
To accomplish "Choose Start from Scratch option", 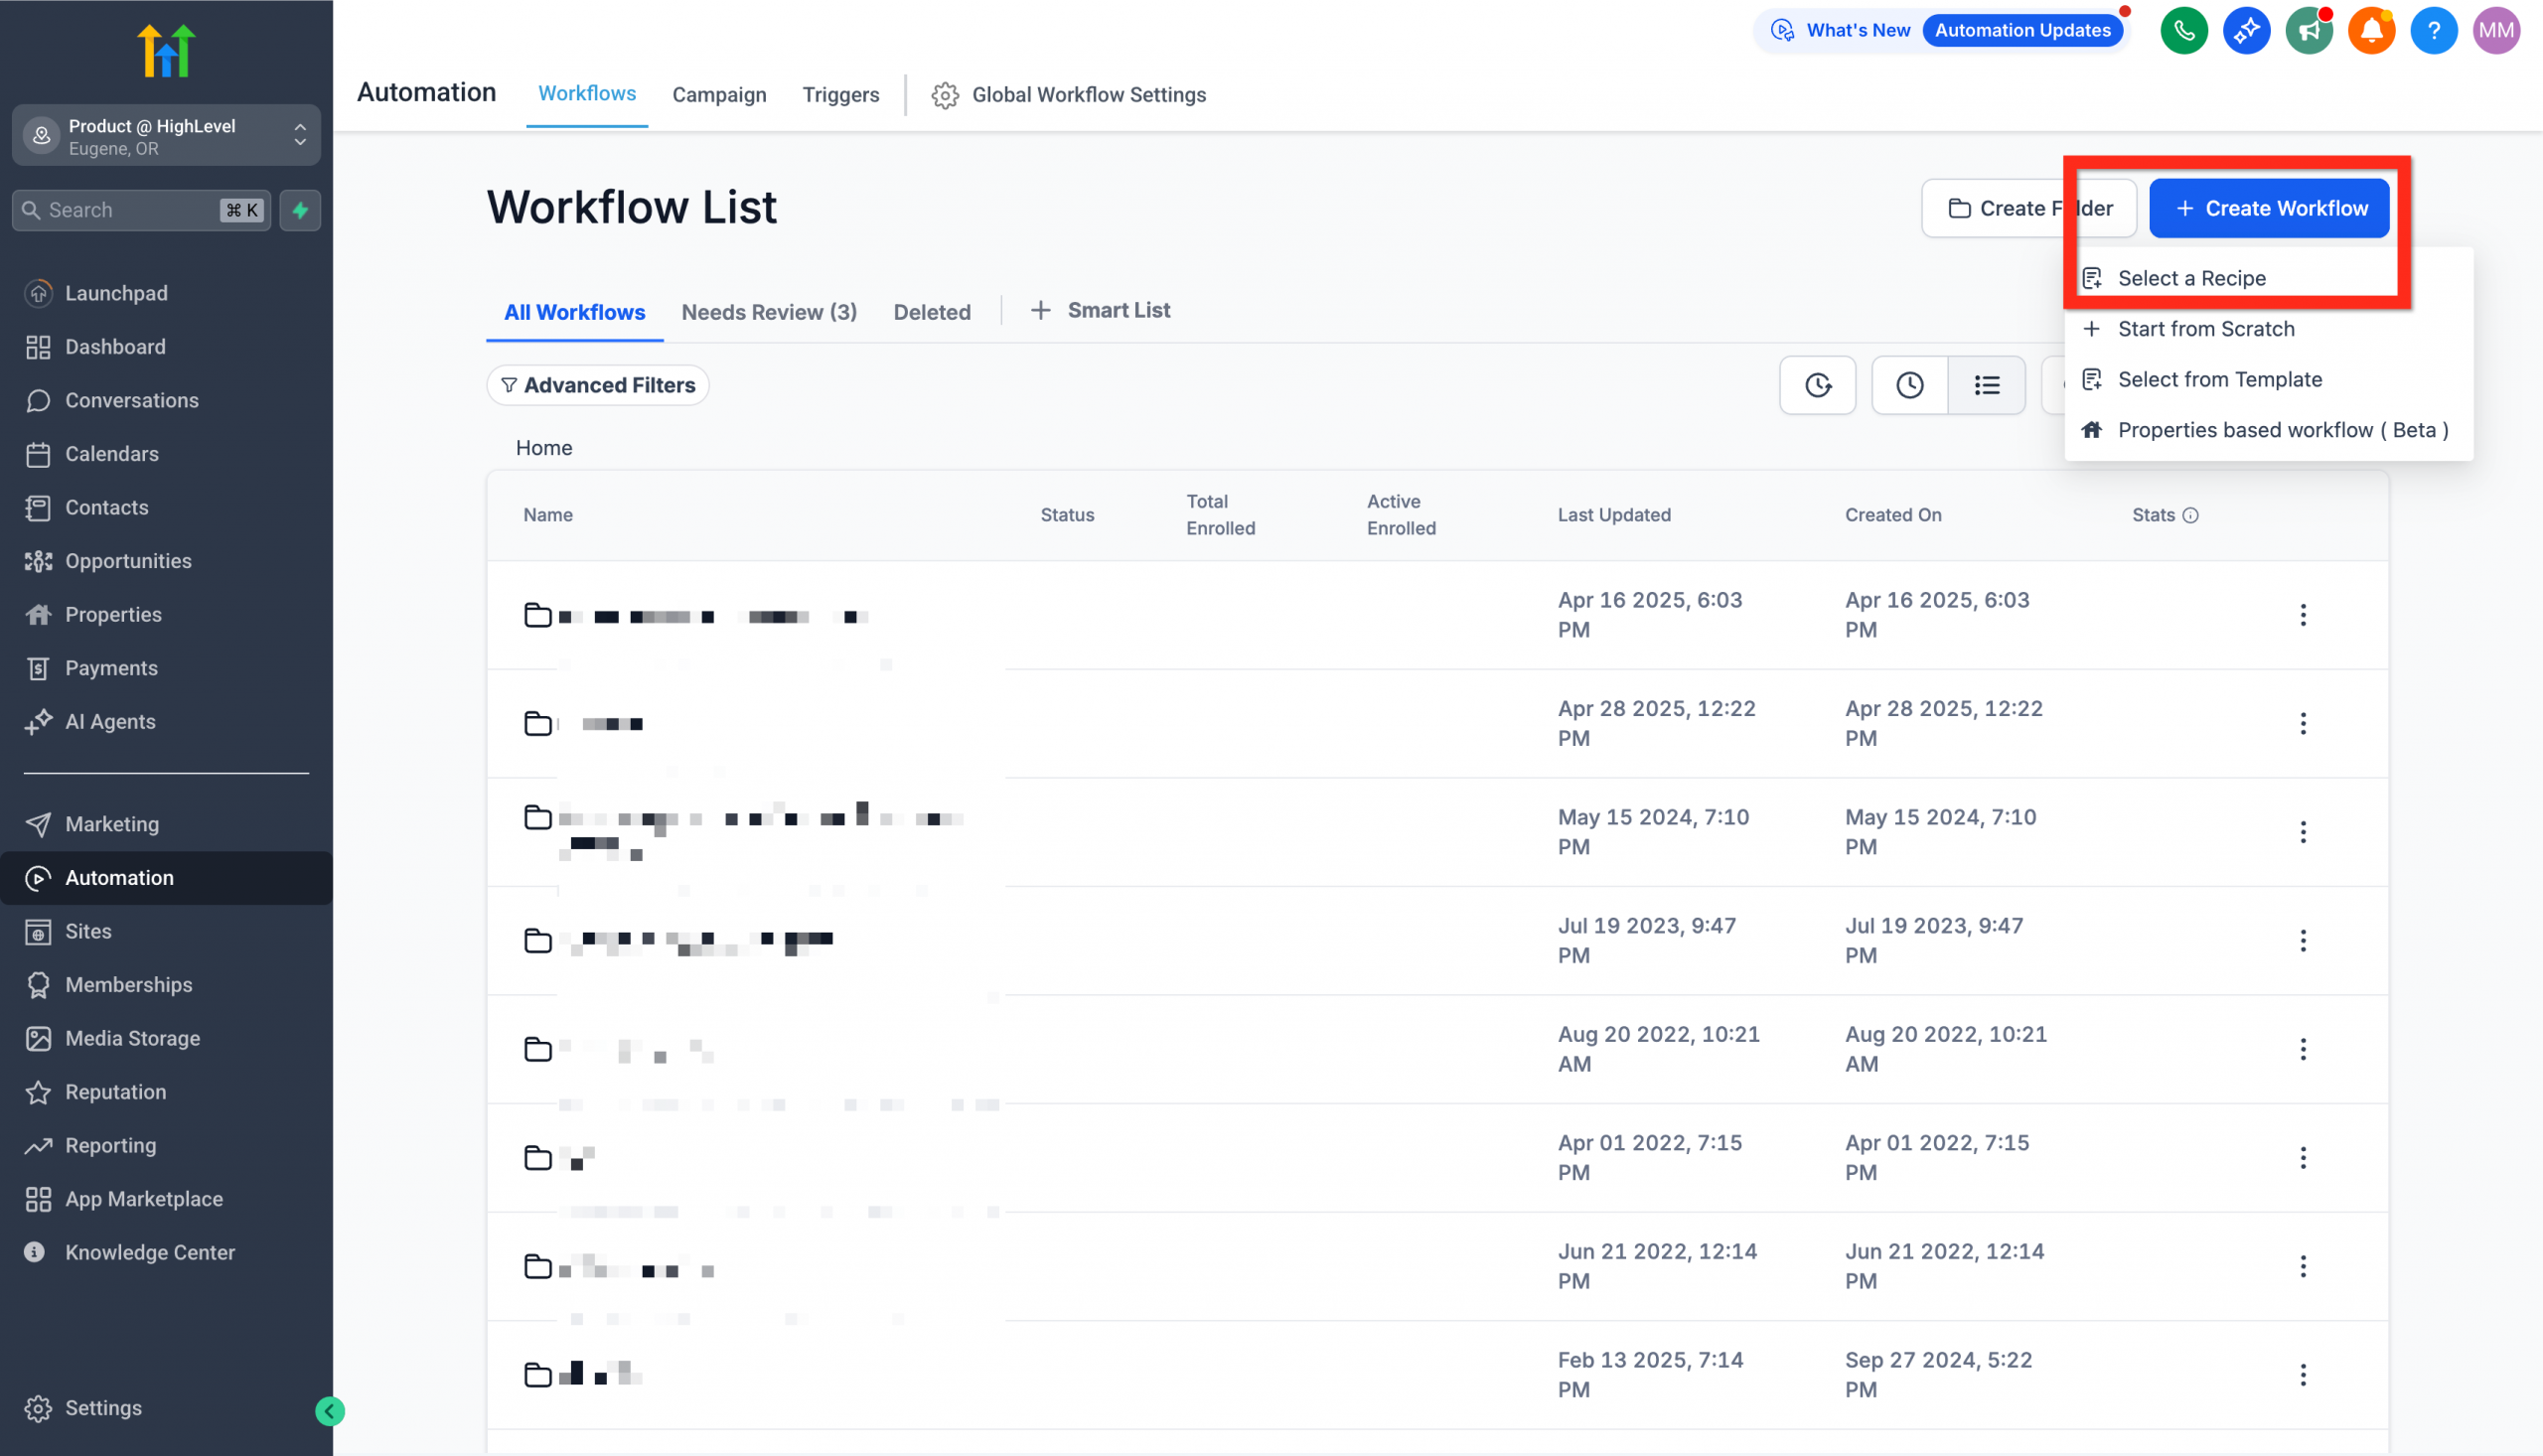I will tap(2207, 328).
